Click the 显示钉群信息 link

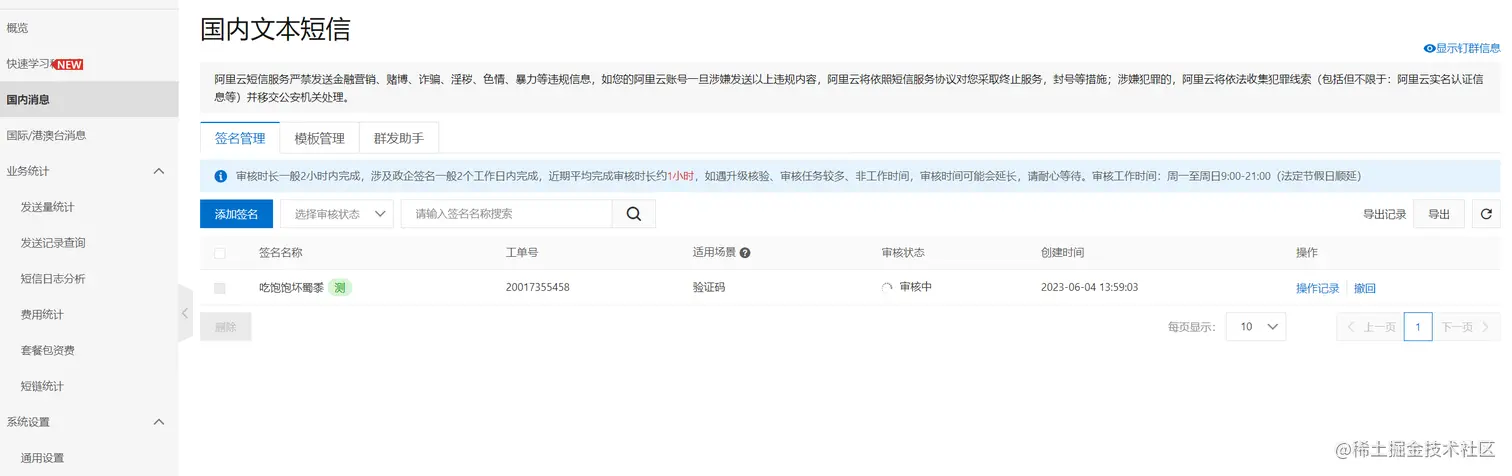coord(1468,48)
